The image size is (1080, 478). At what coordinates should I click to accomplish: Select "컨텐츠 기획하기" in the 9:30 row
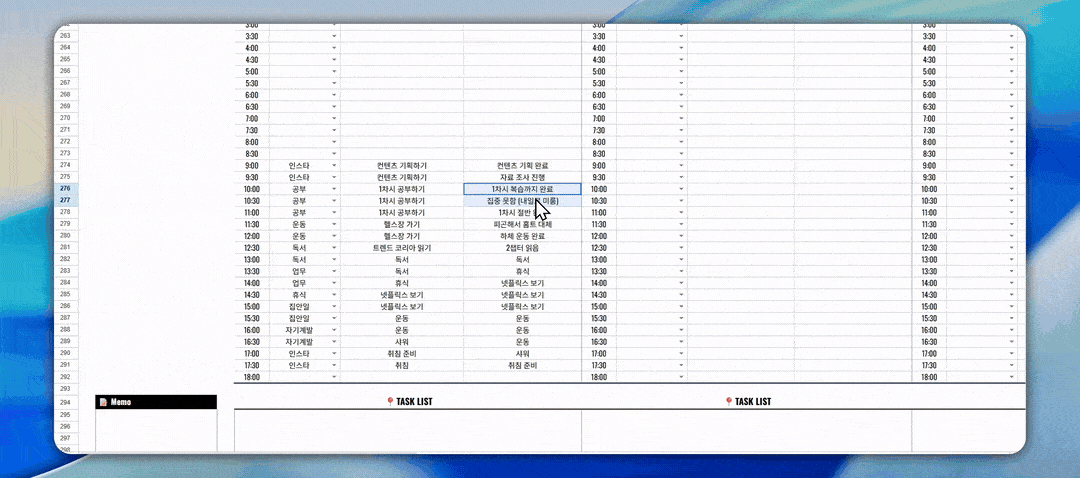[x=402, y=178]
